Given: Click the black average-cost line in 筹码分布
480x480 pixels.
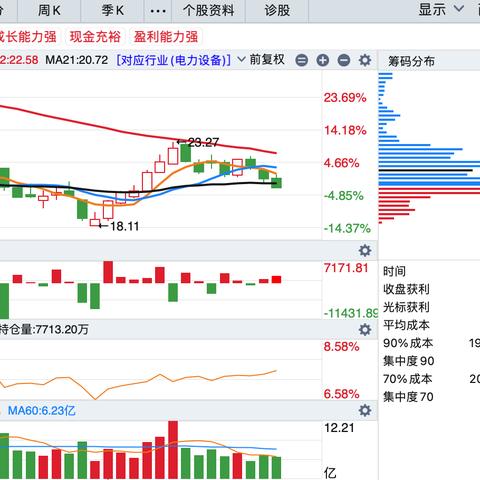Looking at the screenshot, I should pos(425,170).
